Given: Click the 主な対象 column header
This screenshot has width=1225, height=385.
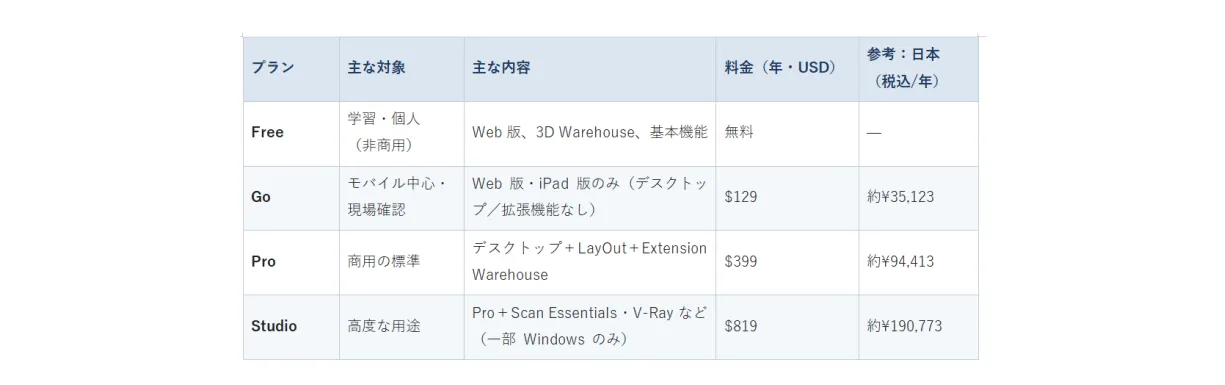Looking at the screenshot, I should pos(401,69).
